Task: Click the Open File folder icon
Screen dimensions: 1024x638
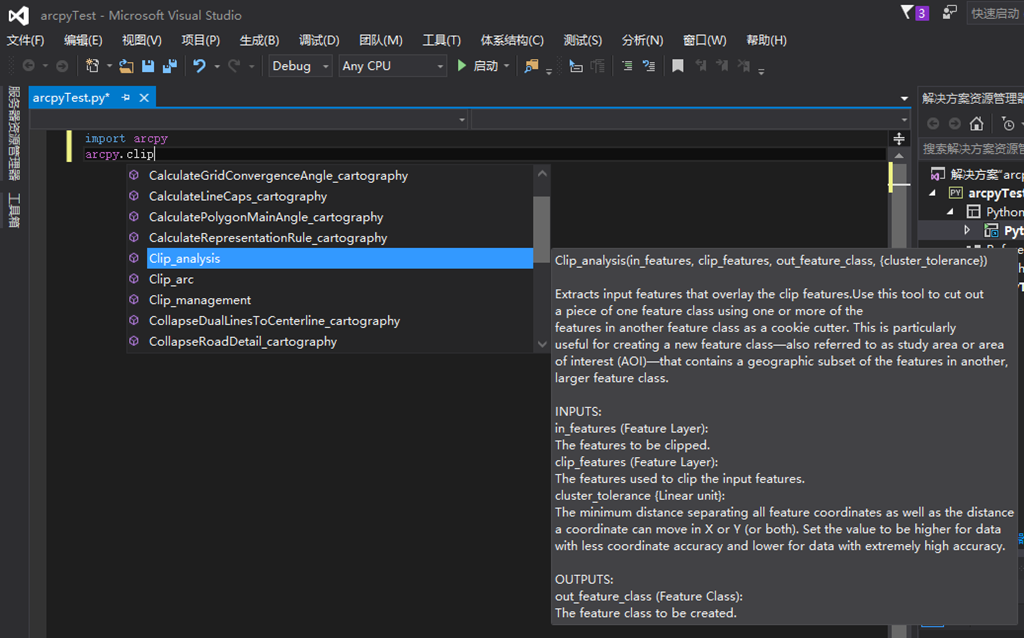Action: pos(126,65)
